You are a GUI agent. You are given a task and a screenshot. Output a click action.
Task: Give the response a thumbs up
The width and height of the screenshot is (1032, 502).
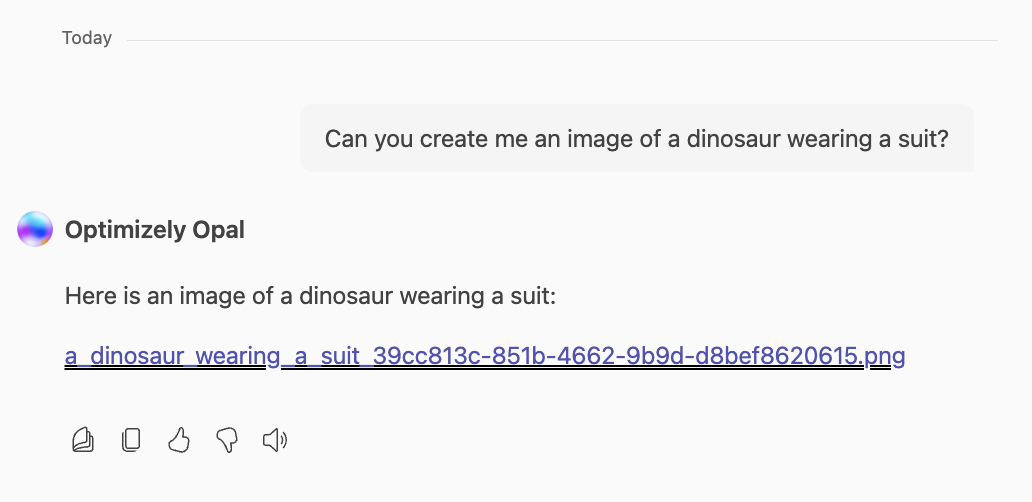pyautogui.click(x=179, y=440)
